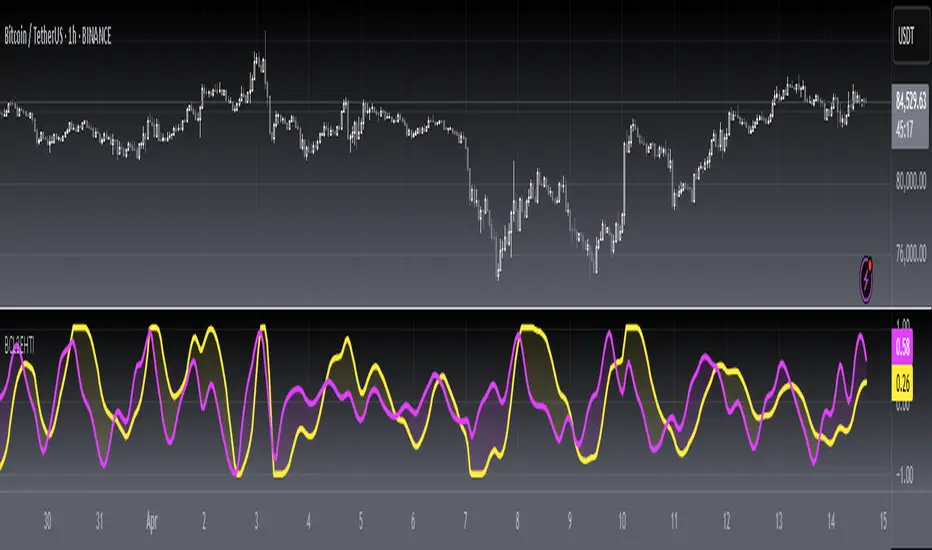This screenshot has width=932, height=550.
Task: Click the 11 date on time axis
Action: point(674,521)
